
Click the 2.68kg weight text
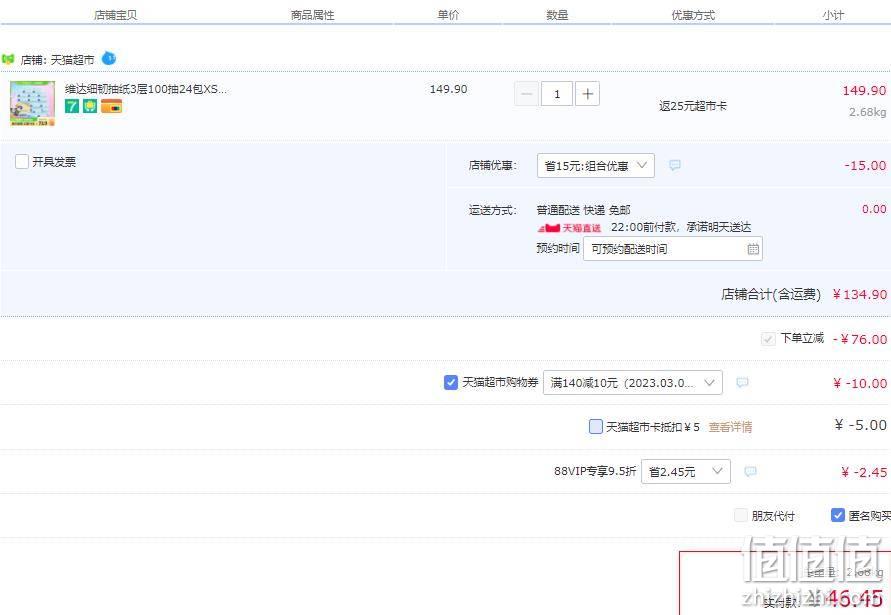click(868, 112)
